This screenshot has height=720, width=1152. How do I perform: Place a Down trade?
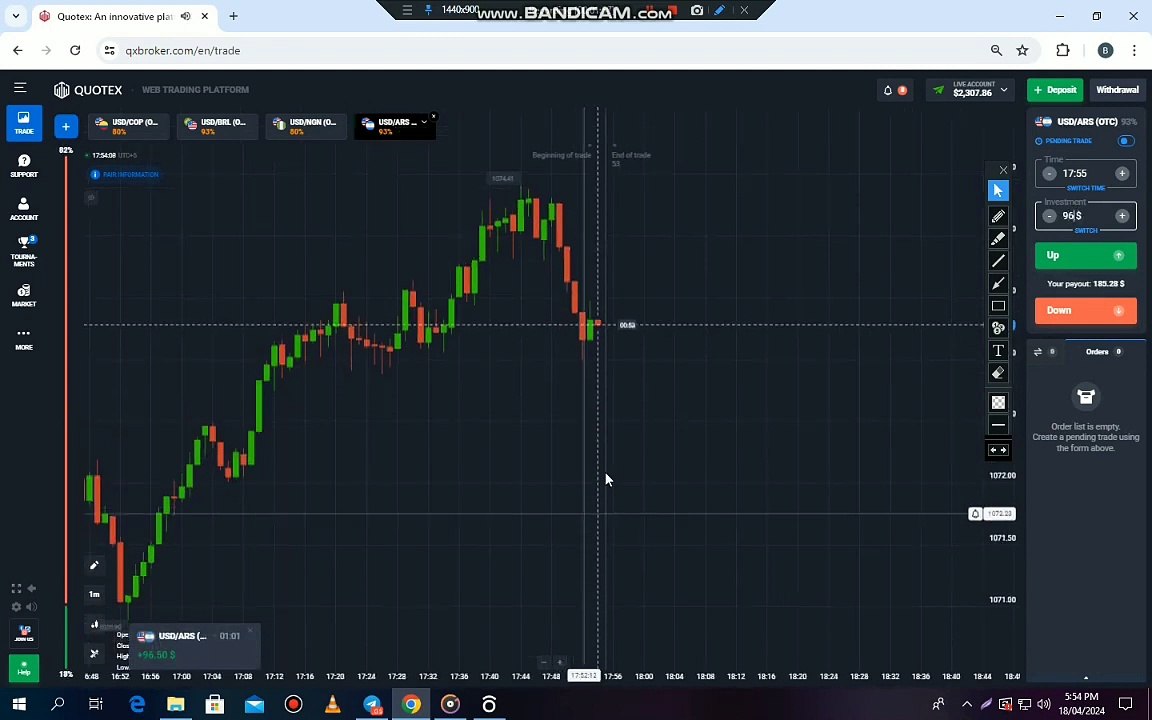coord(1085,311)
